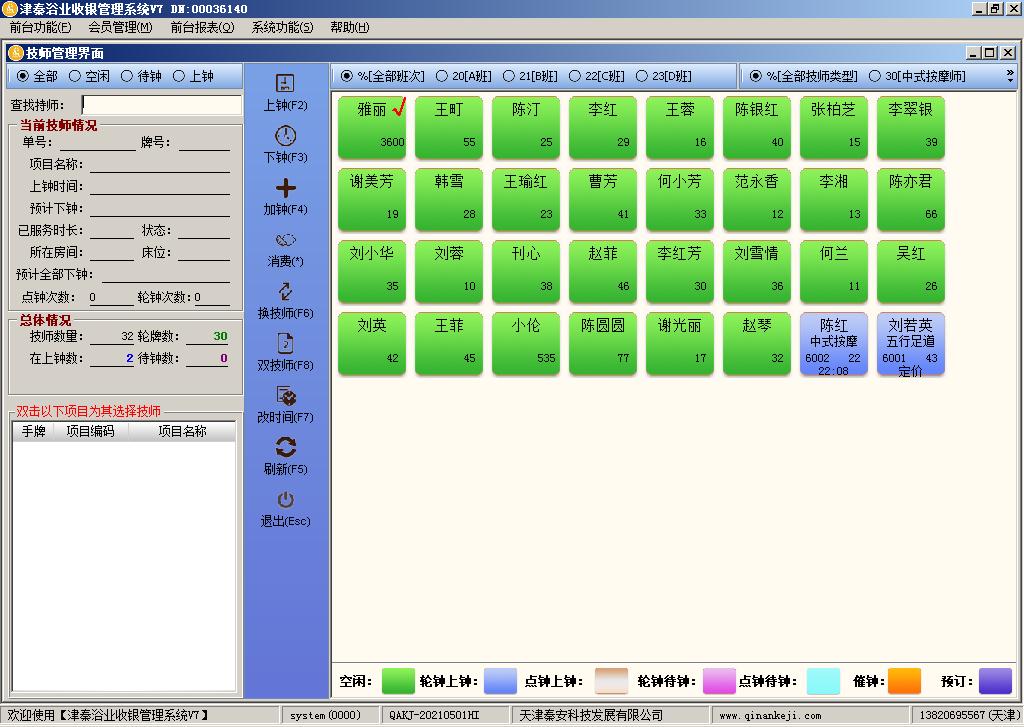Click the 双技师(F8) icon
Viewport: 1024px width, 727px height.
(x=285, y=344)
